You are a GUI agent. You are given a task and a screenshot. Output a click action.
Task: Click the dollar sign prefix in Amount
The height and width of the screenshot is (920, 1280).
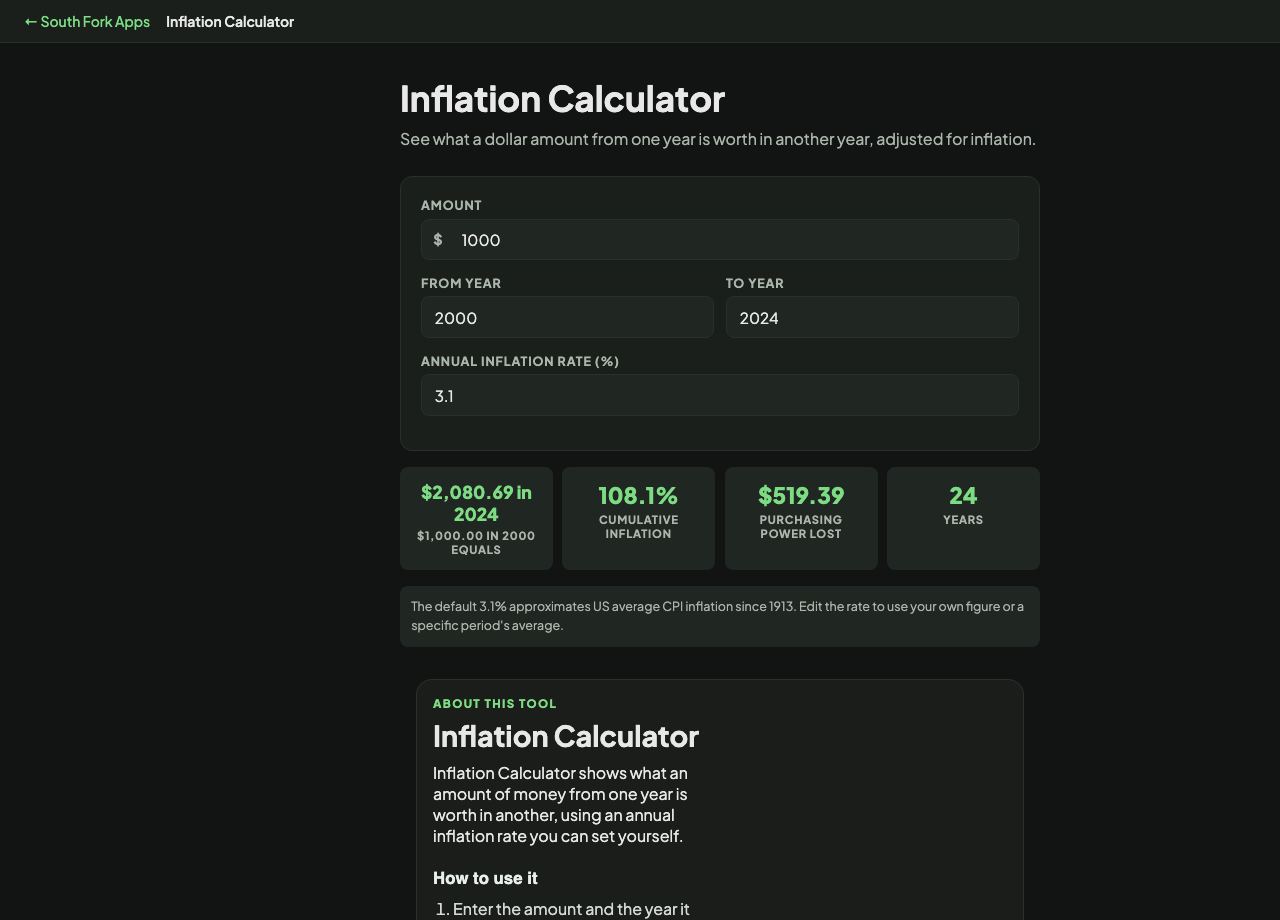point(438,240)
